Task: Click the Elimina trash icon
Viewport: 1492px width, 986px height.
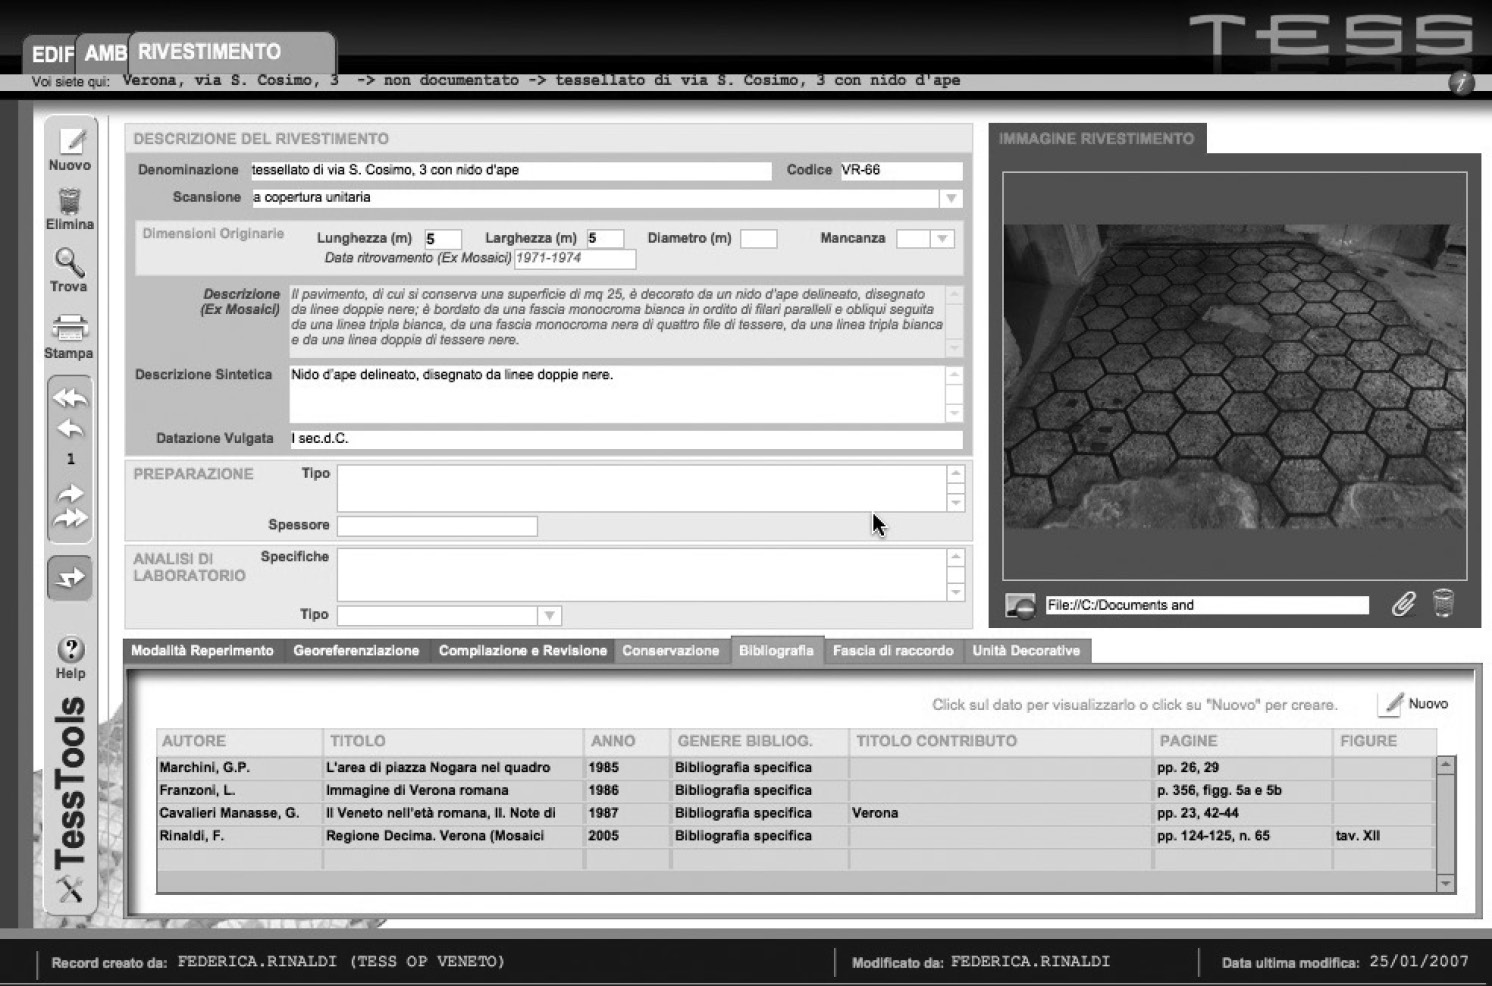Action: (x=69, y=201)
